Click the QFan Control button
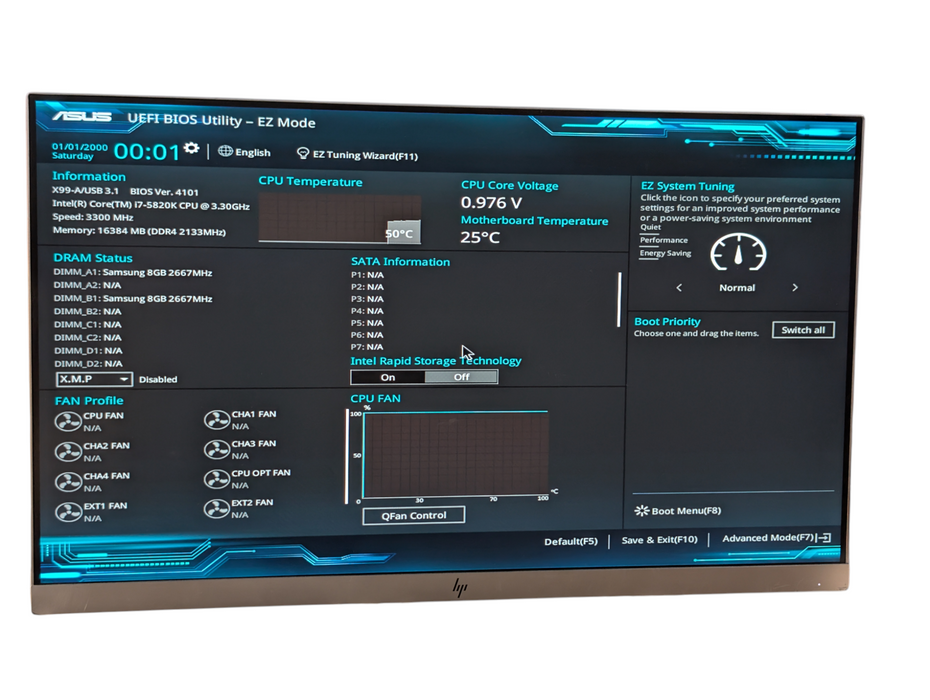Image resolution: width=930 pixels, height=700 pixels. coord(414,515)
